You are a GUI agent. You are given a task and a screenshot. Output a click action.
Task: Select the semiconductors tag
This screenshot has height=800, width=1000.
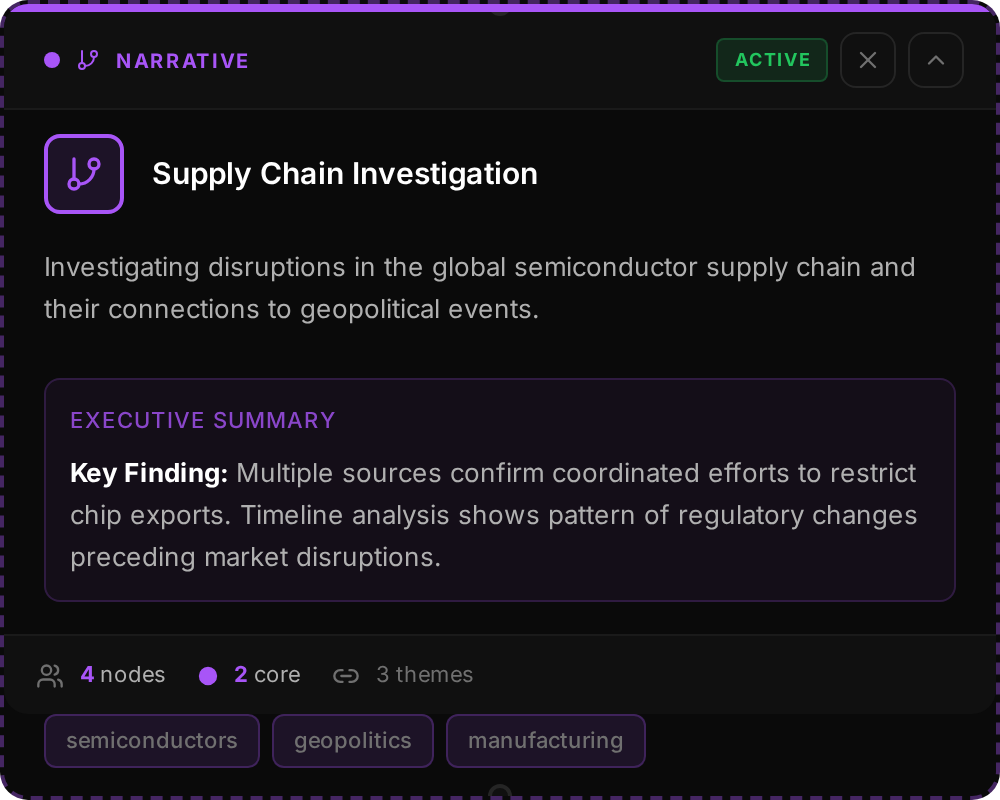152,741
